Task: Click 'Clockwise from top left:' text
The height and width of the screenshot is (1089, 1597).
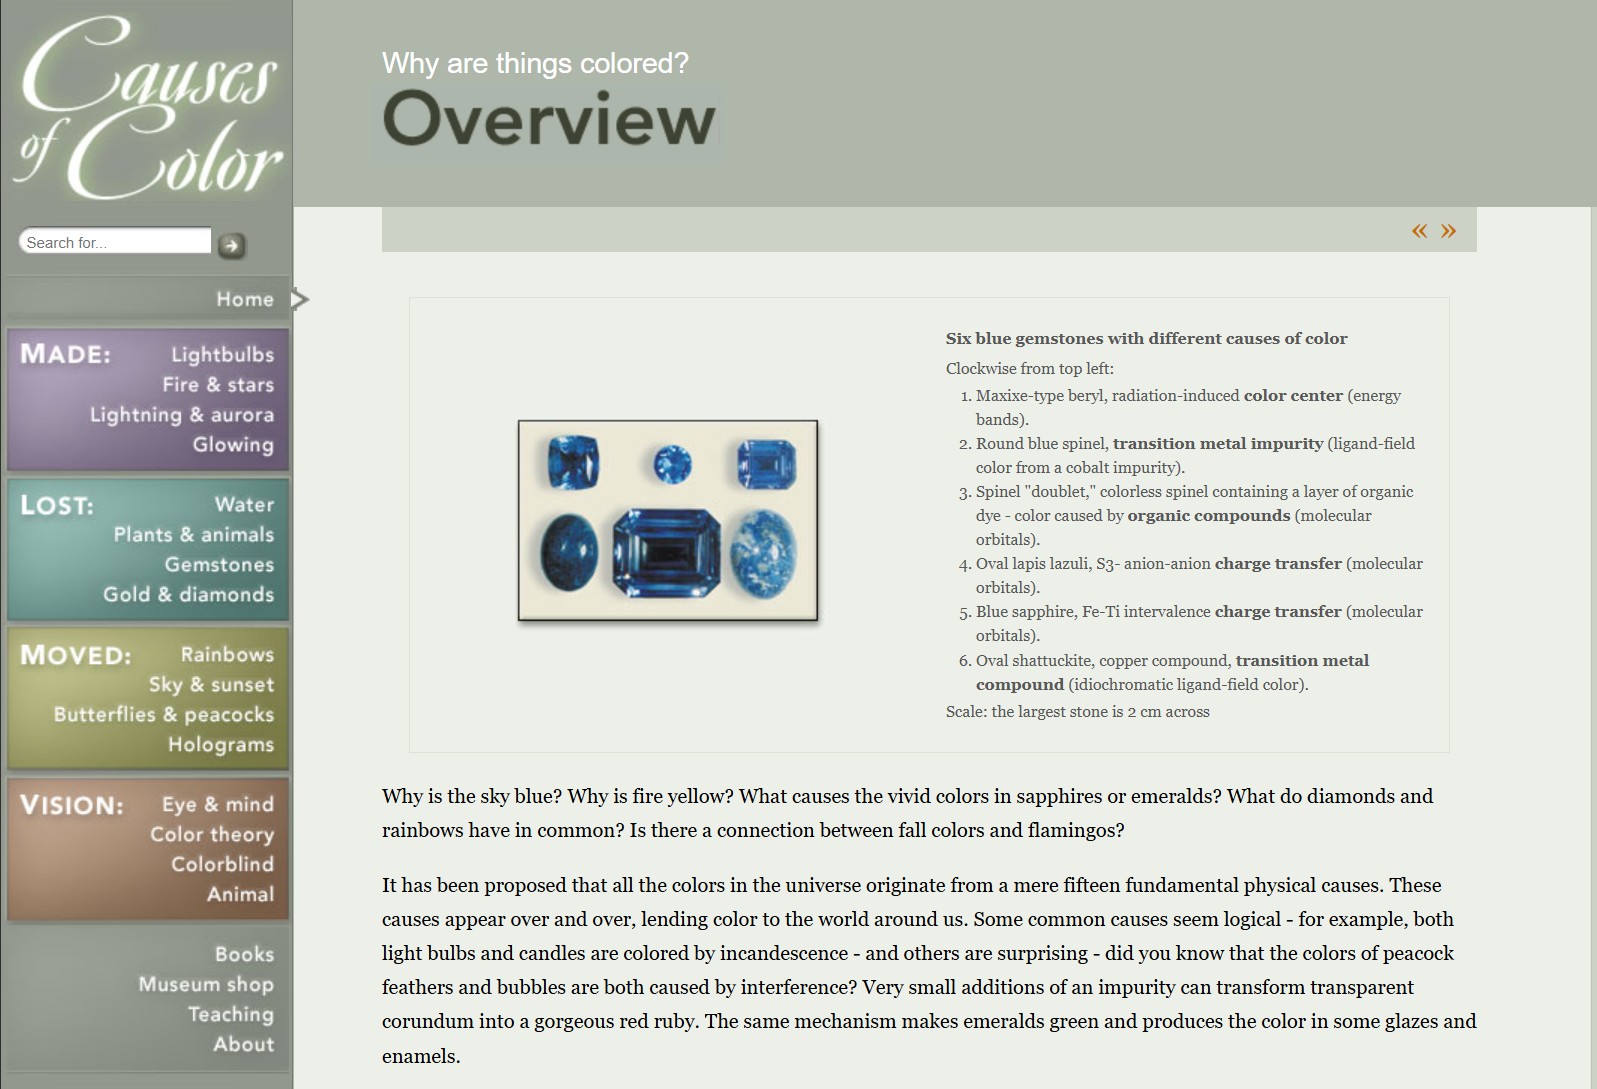Action: coord(1029,368)
